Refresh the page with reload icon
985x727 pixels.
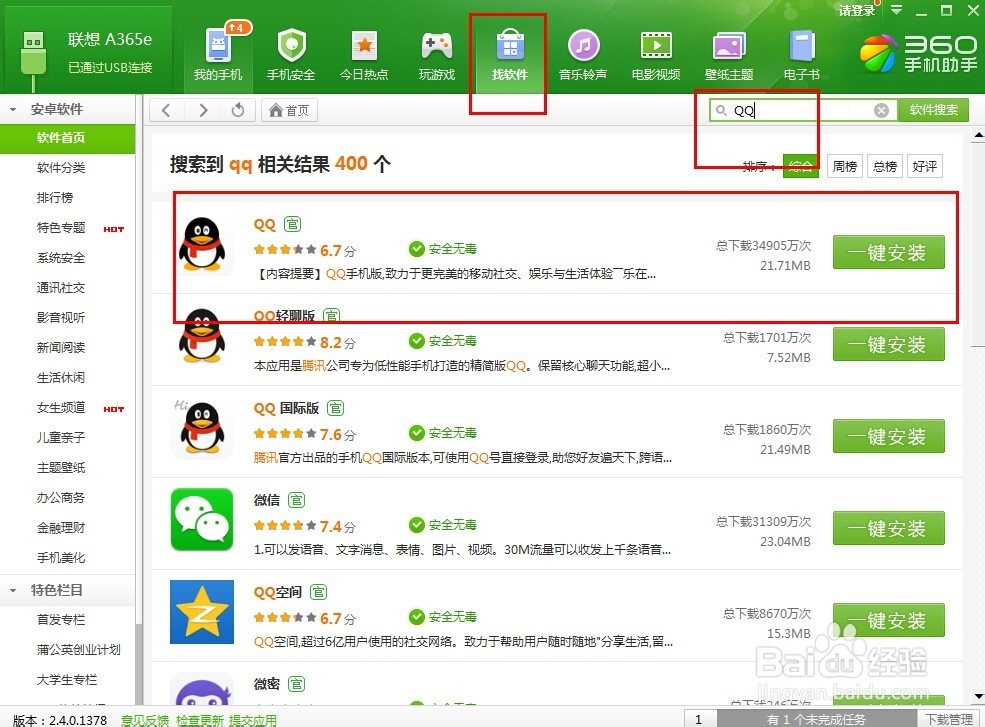[238, 111]
